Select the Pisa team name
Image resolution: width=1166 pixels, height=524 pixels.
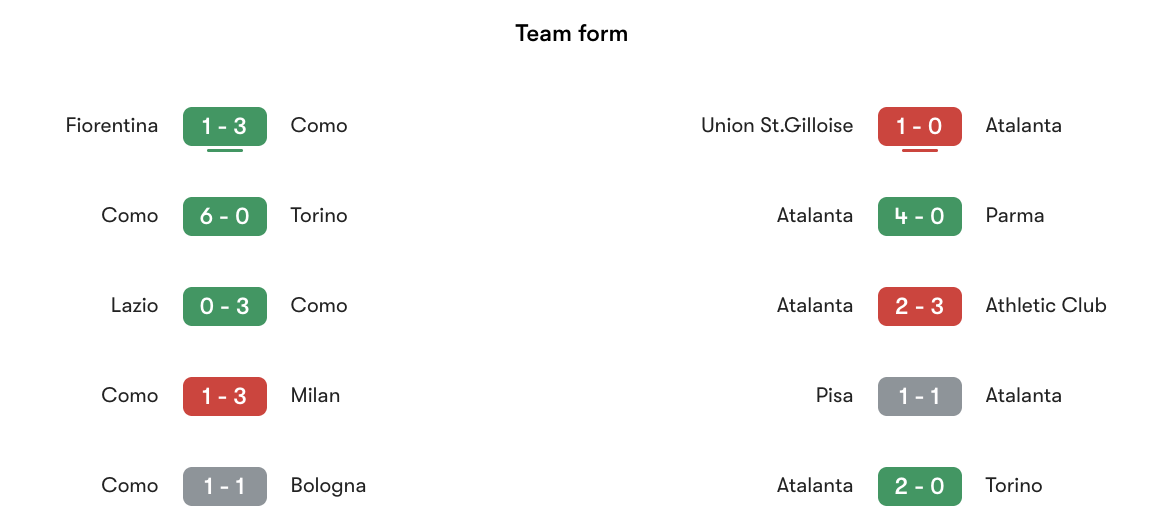point(834,396)
